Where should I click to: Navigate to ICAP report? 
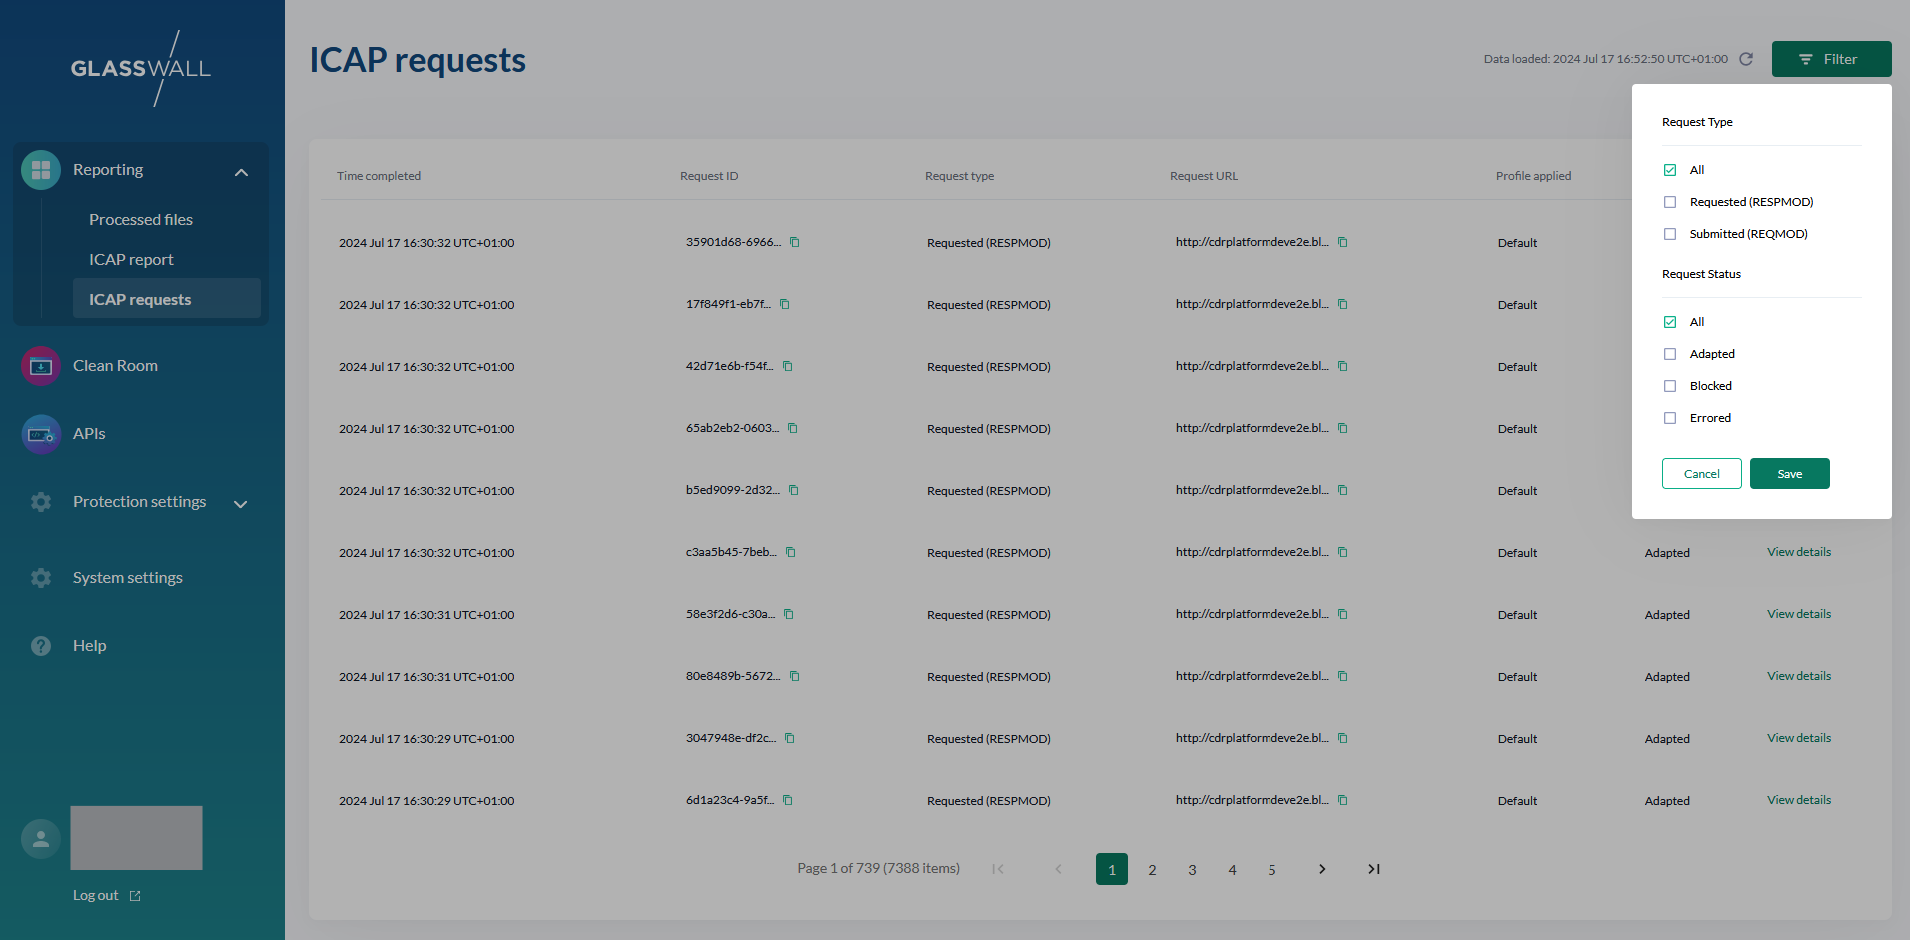coord(131,260)
